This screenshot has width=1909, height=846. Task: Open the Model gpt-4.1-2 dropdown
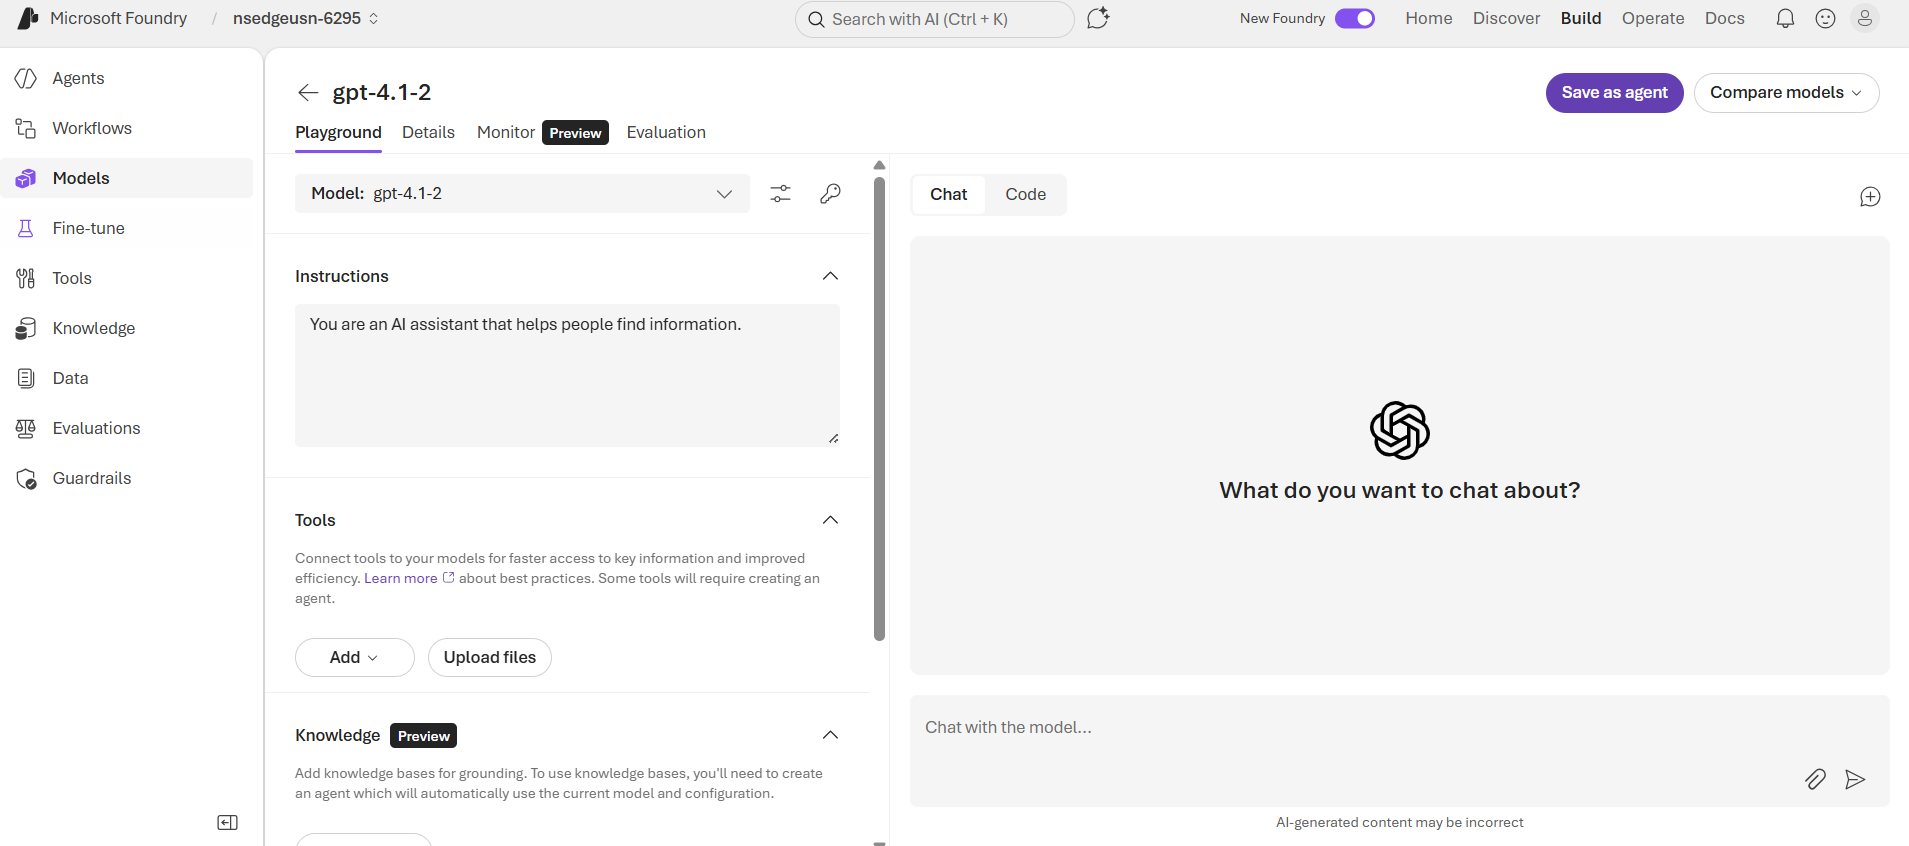[x=522, y=194]
